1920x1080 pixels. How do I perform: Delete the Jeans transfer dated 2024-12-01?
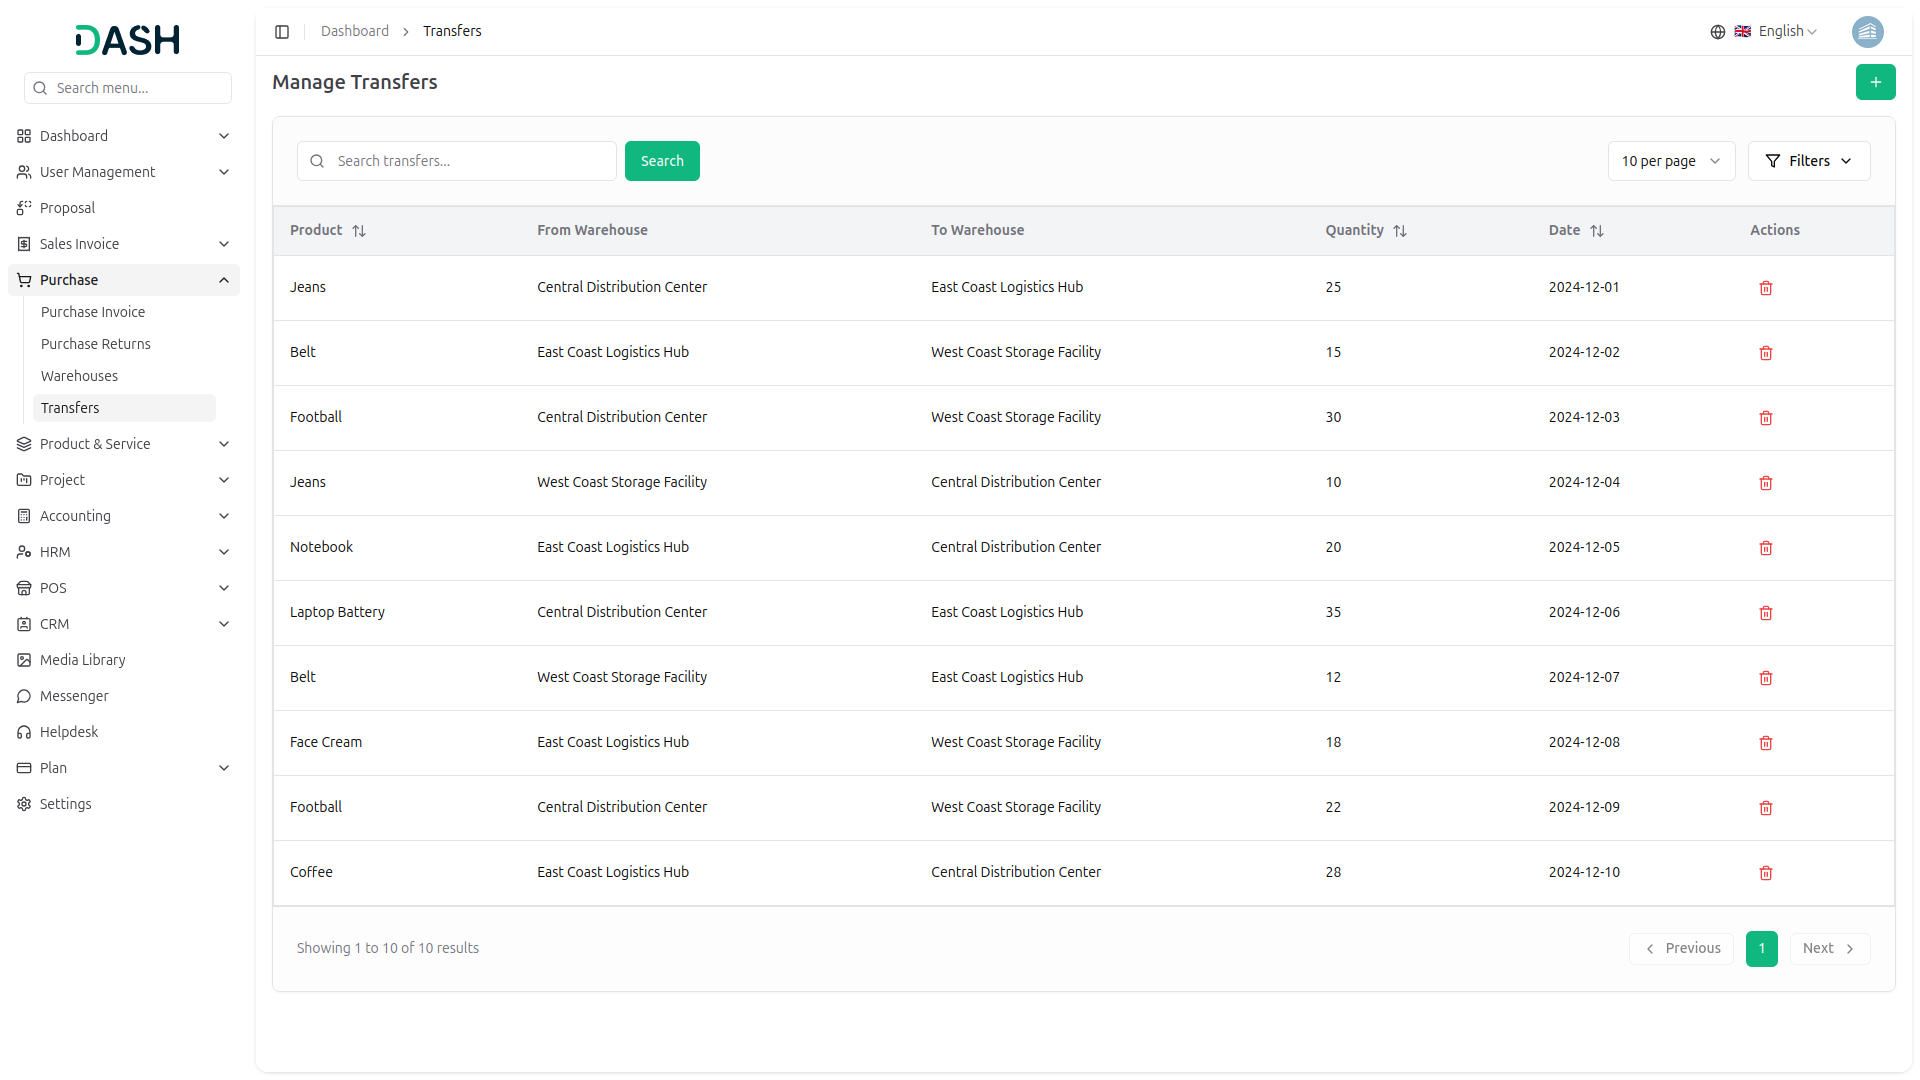[x=1765, y=288]
